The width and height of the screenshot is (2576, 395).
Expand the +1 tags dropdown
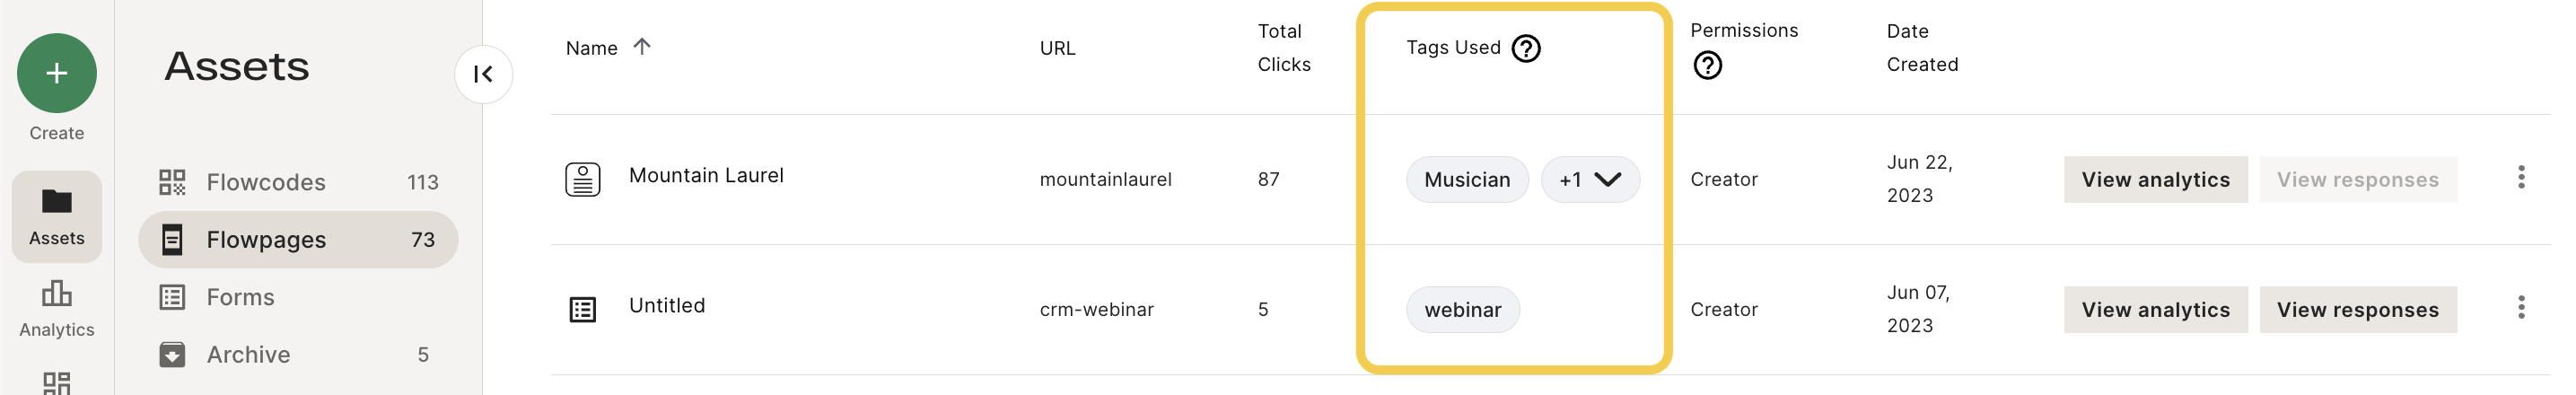[1590, 180]
